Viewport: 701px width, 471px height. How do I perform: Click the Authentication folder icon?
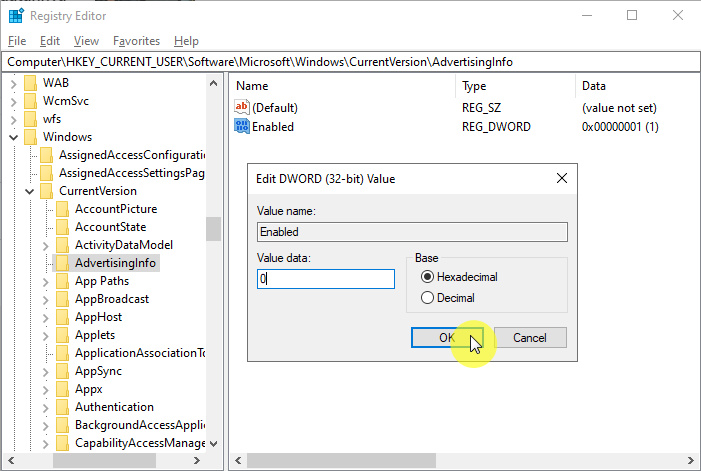pyautogui.click(x=62, y=407)
